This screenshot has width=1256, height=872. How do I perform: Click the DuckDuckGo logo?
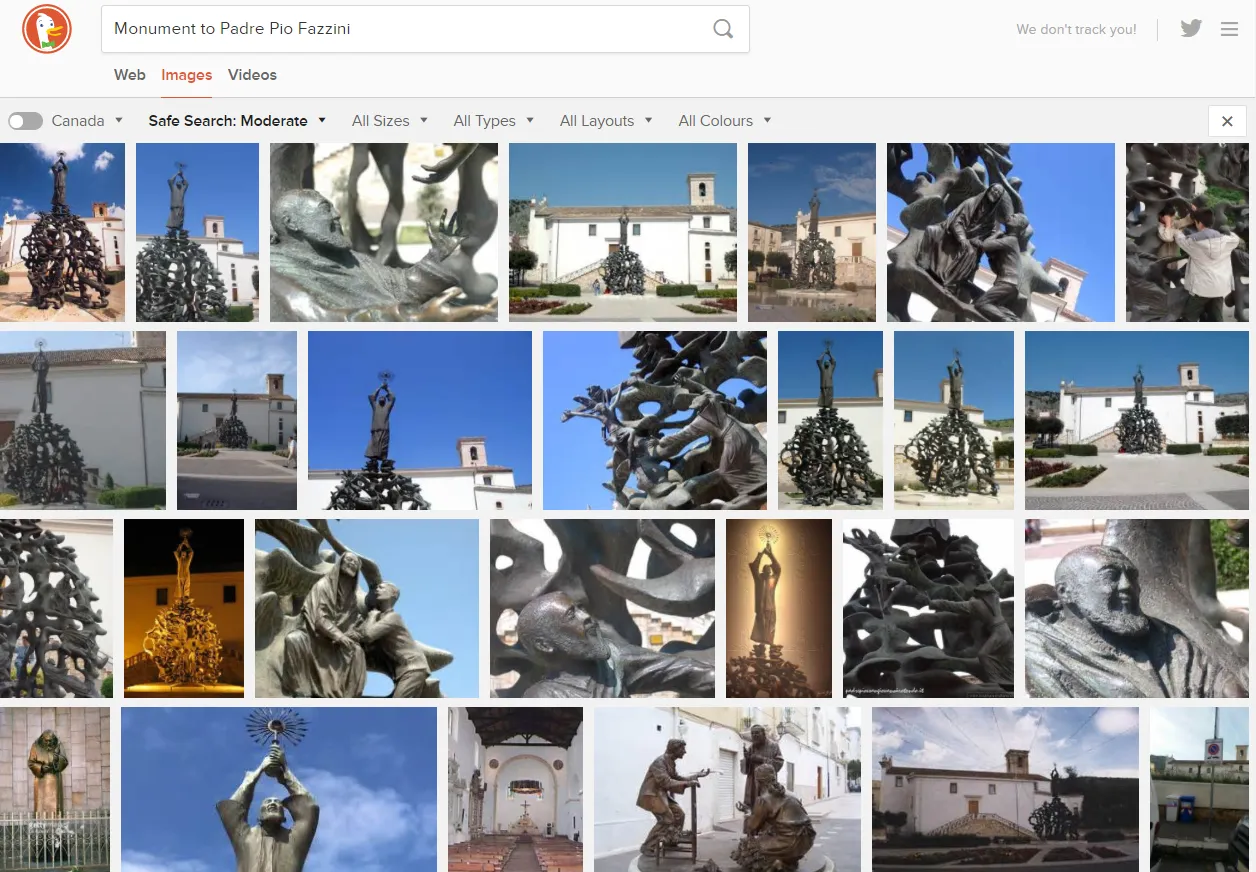[47, 29]
